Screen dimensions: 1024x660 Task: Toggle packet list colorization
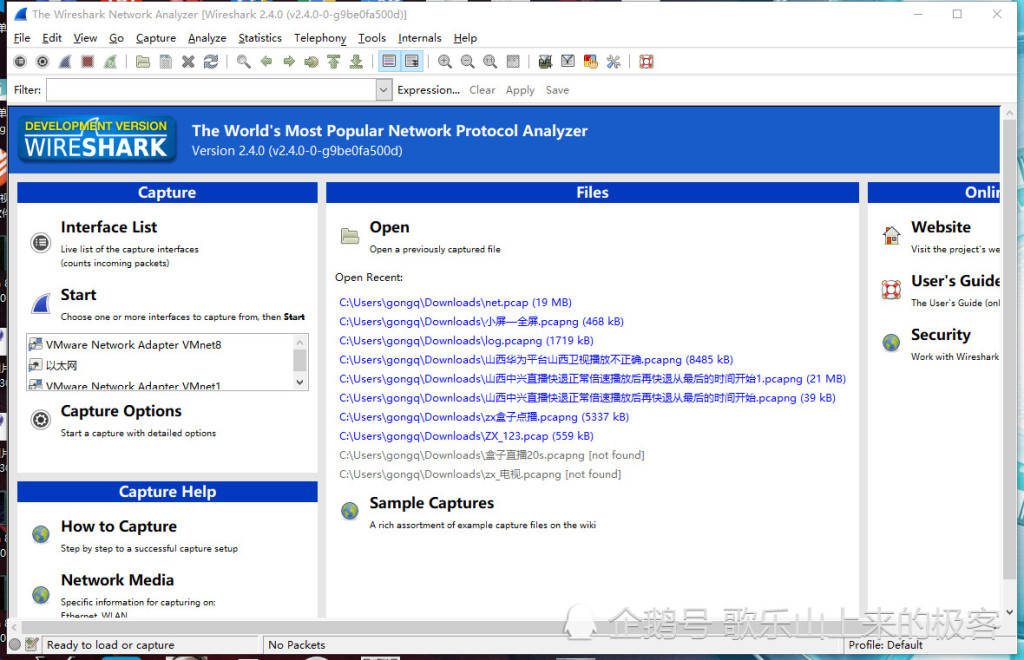click(x=389, y=61)
